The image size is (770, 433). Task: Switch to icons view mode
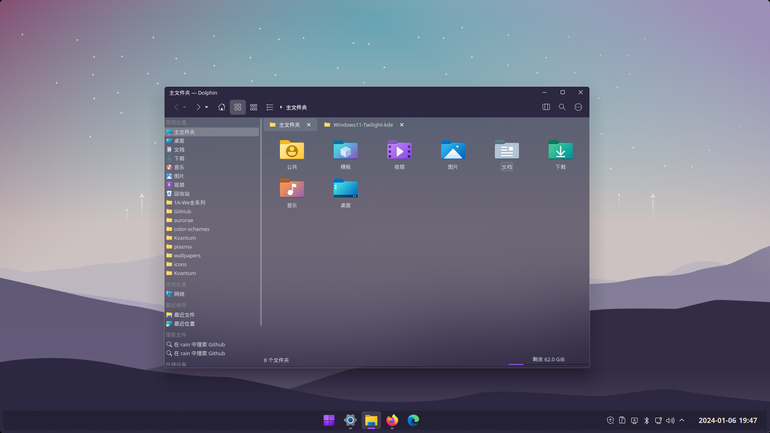pyautogui.click(x=238, y=107)
